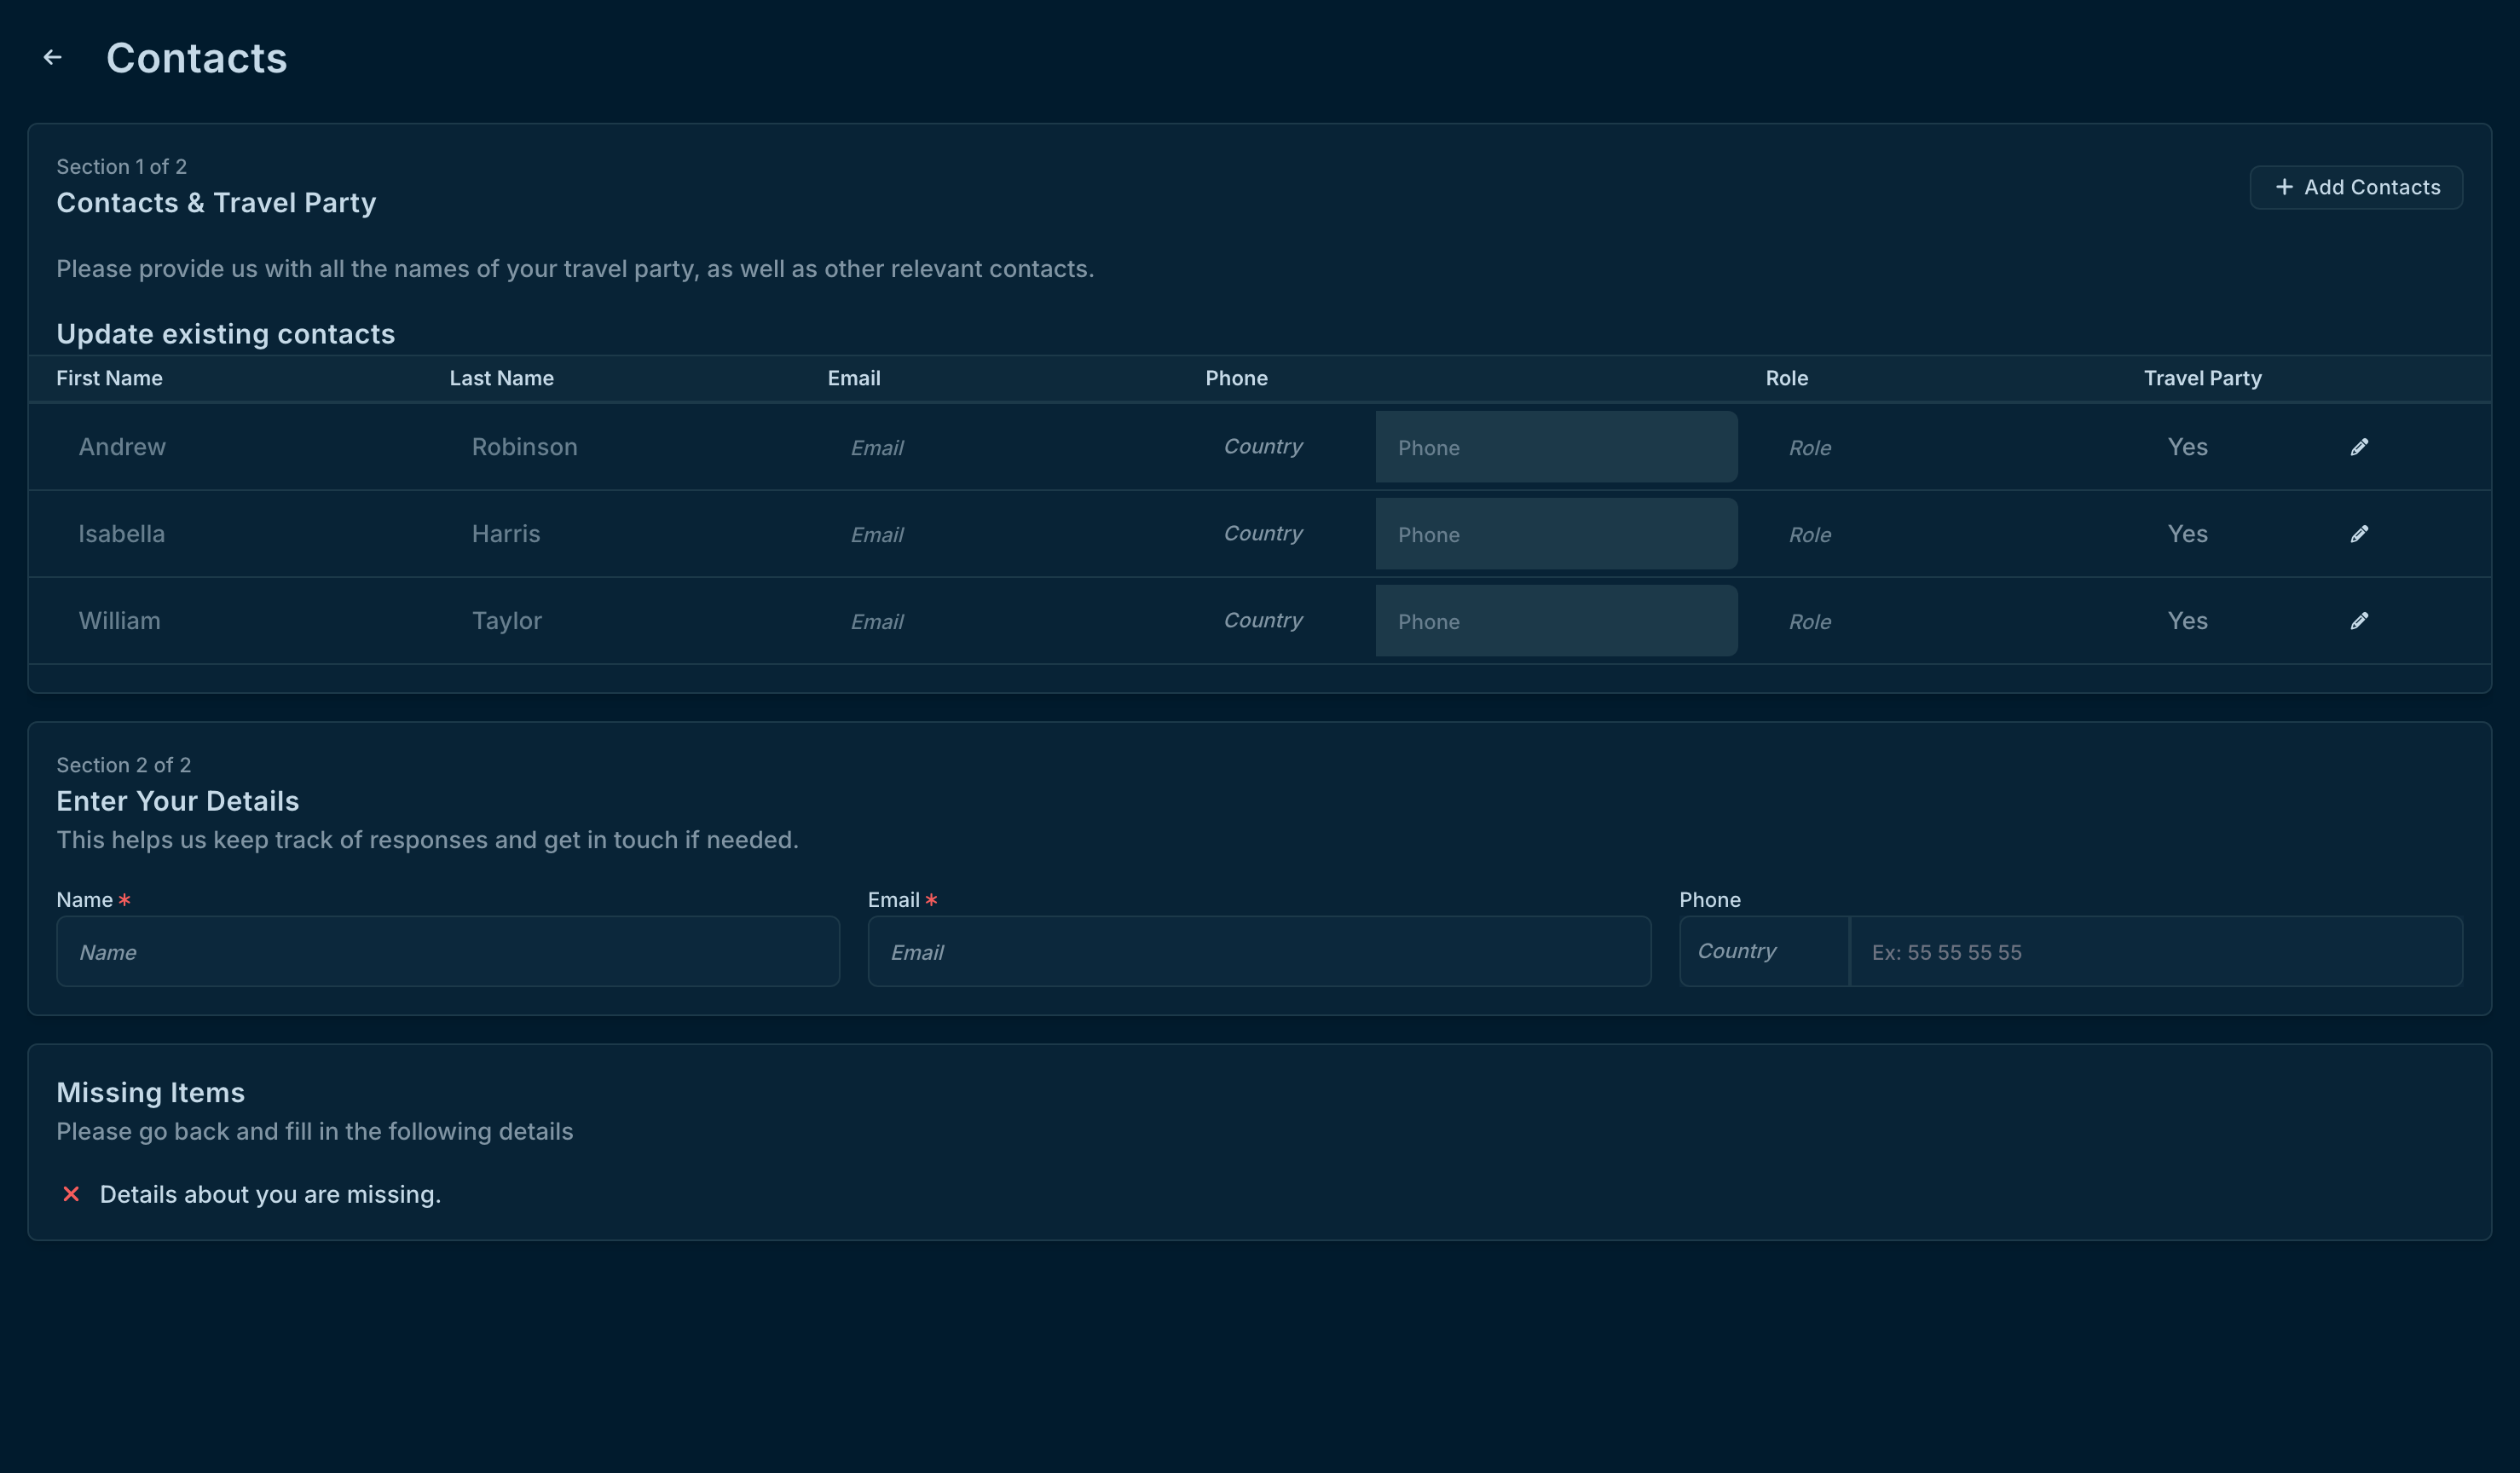Edit William Taylor's contact with pencil icon

tap(2358, 621)
